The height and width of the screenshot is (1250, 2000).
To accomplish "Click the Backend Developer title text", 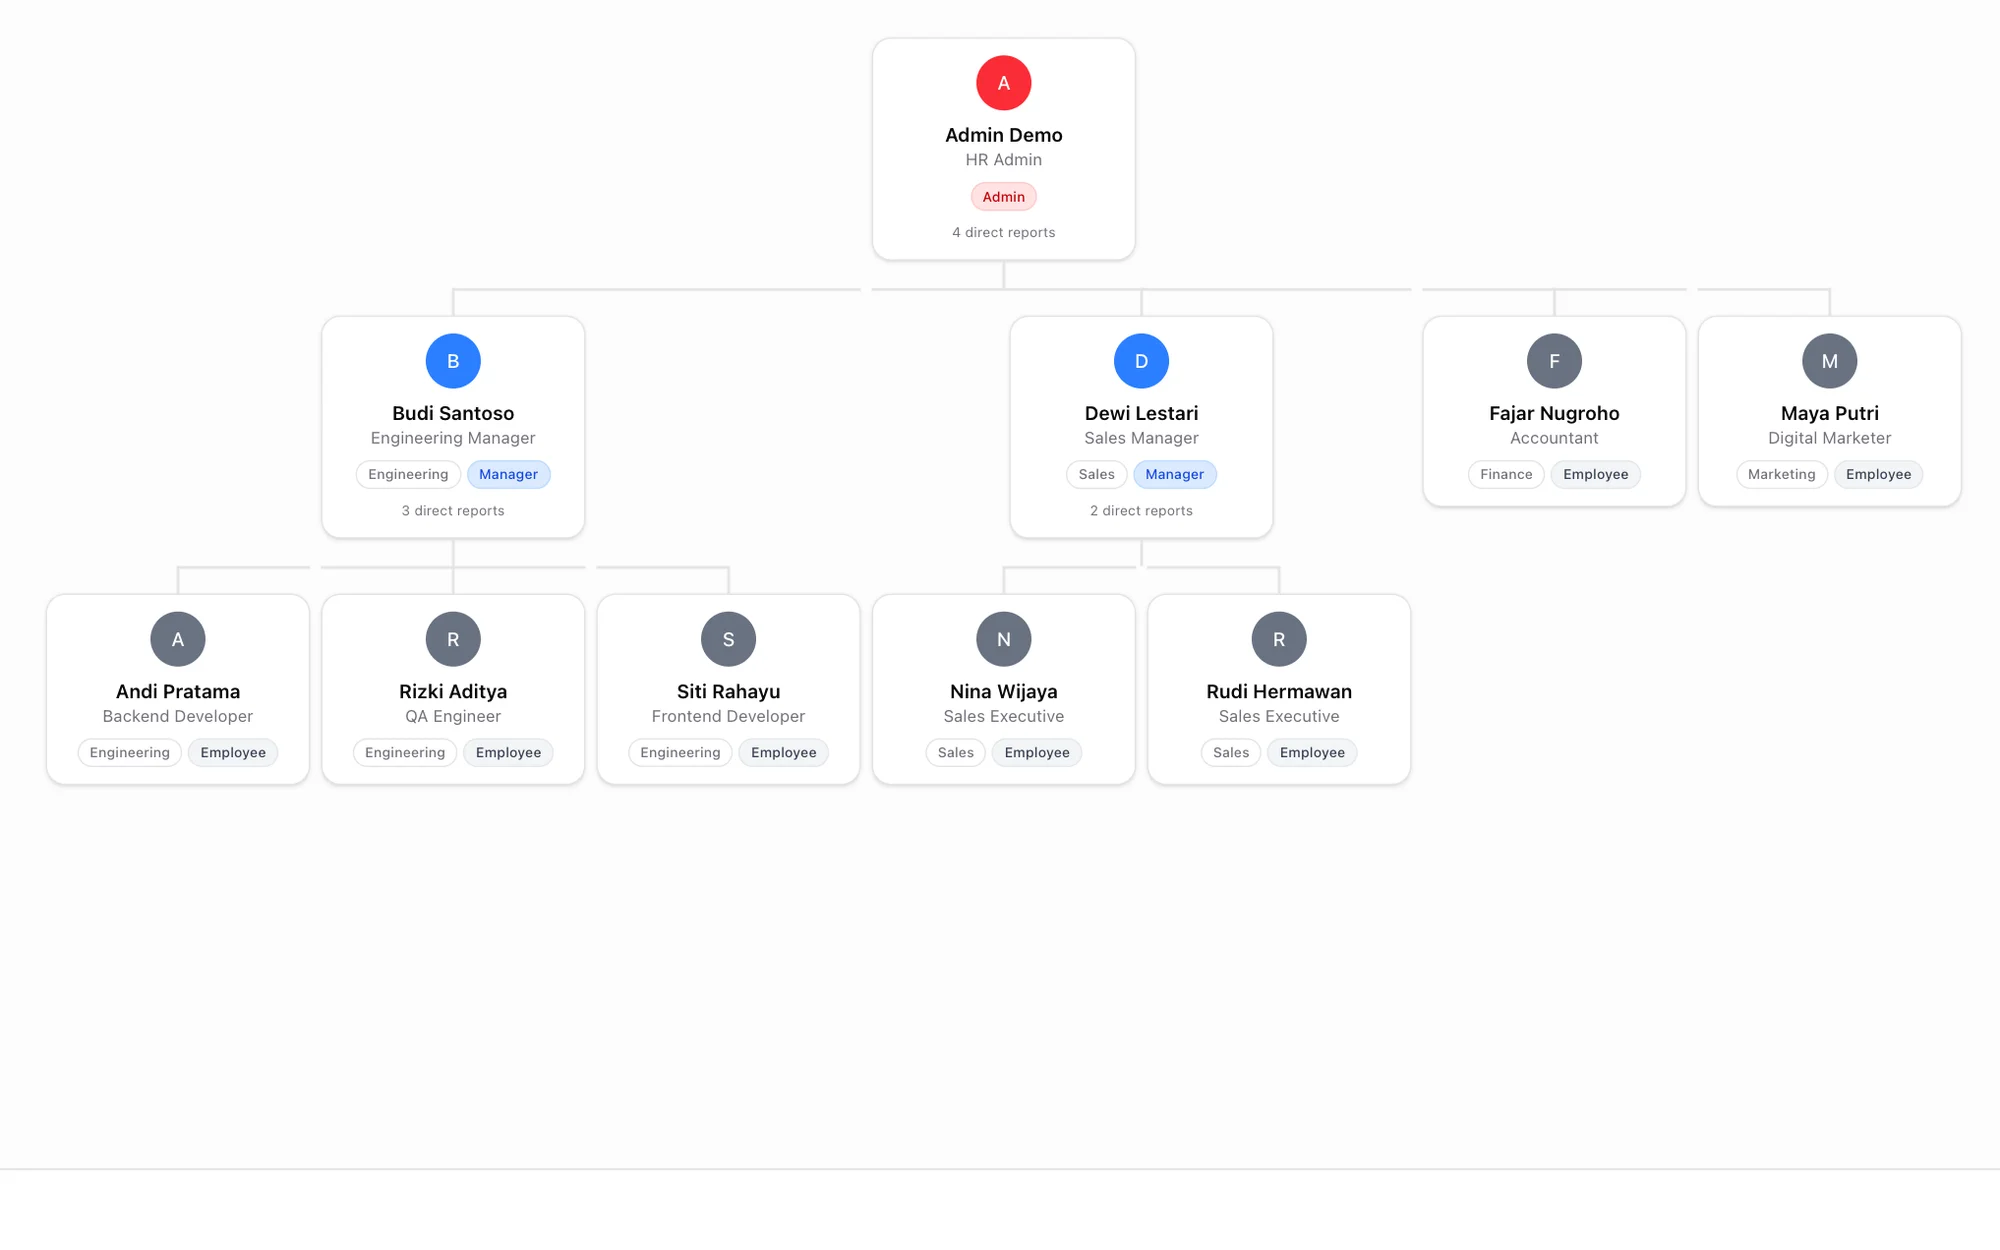I will click(x=178, y=716).
